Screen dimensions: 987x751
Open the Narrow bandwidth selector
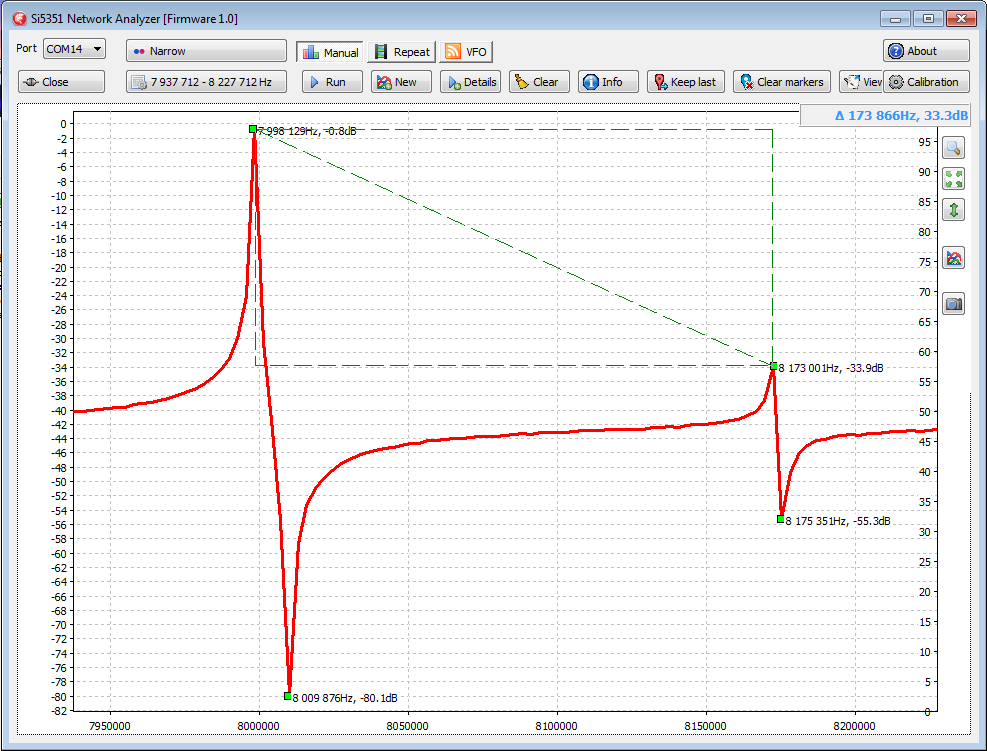point(206,51)
